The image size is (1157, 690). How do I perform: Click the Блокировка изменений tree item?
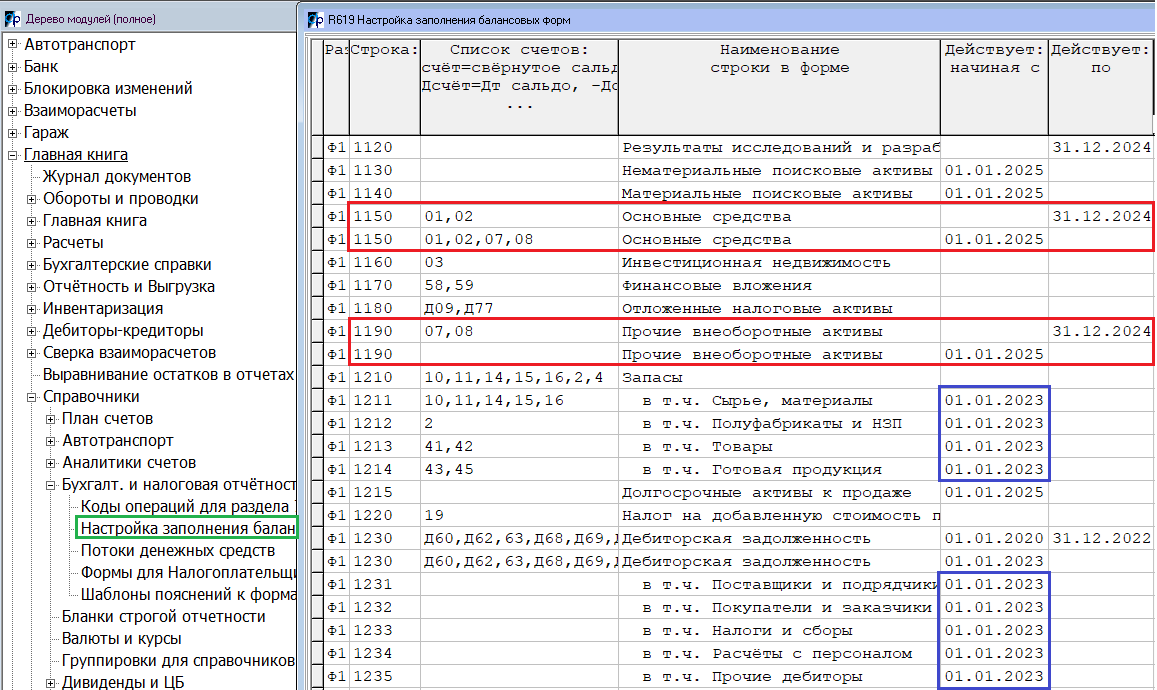(x=108, y=89)
